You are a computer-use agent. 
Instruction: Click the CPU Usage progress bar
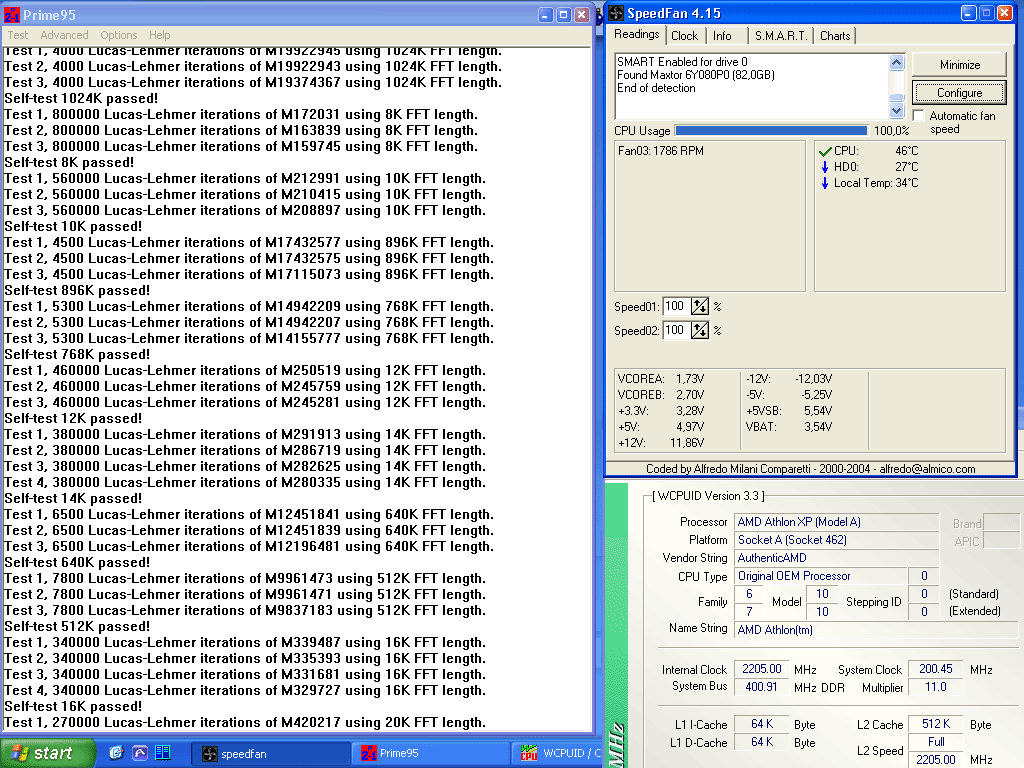tap(771, 130)
